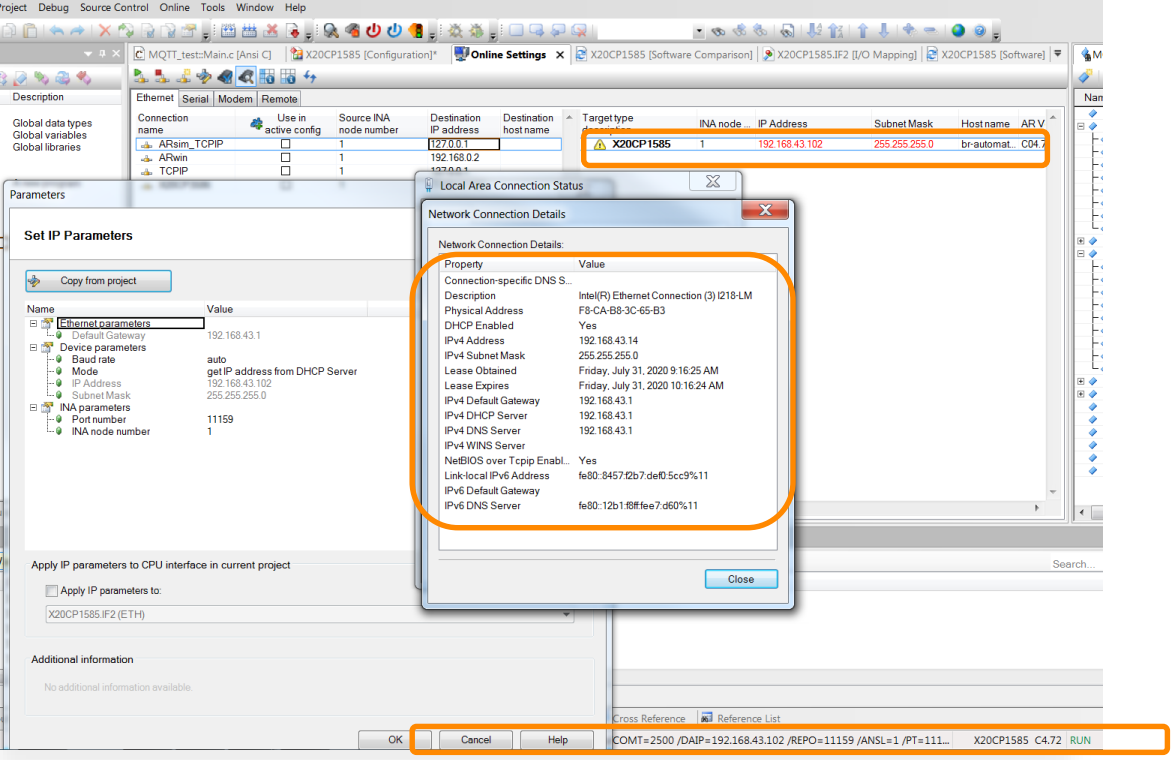The image size is (1174, 760).
Task: Toggle the ARsim_TCPIP active config checkbox
Action: click(x=285, y=144)
